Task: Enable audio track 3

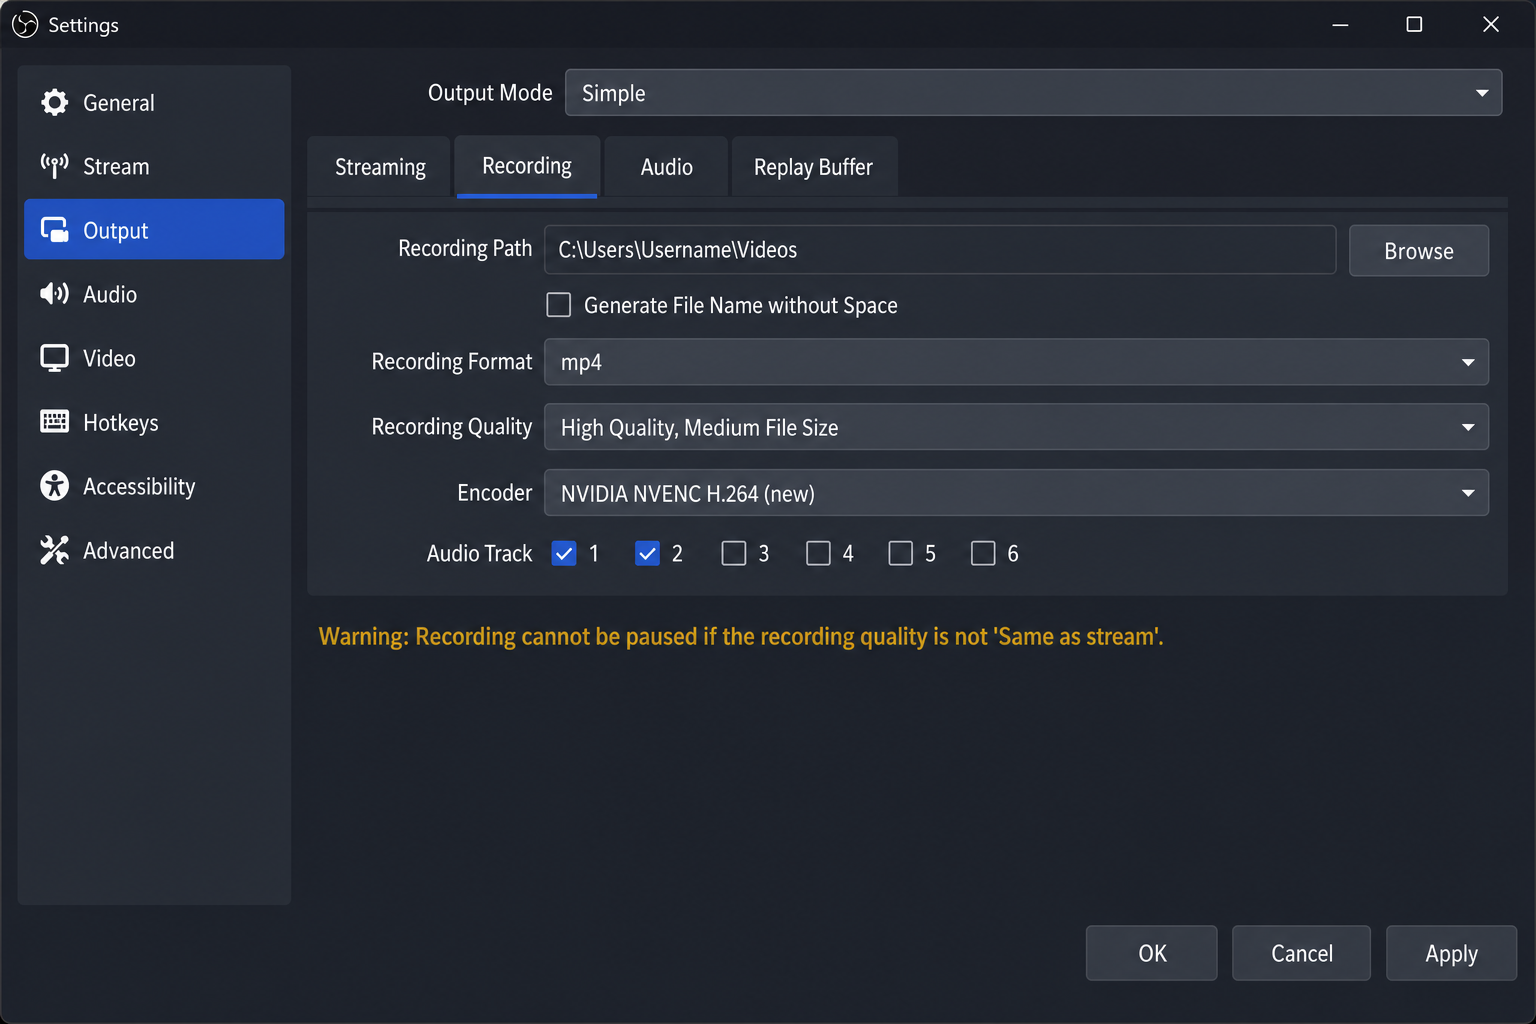Action: coord(734,553)
